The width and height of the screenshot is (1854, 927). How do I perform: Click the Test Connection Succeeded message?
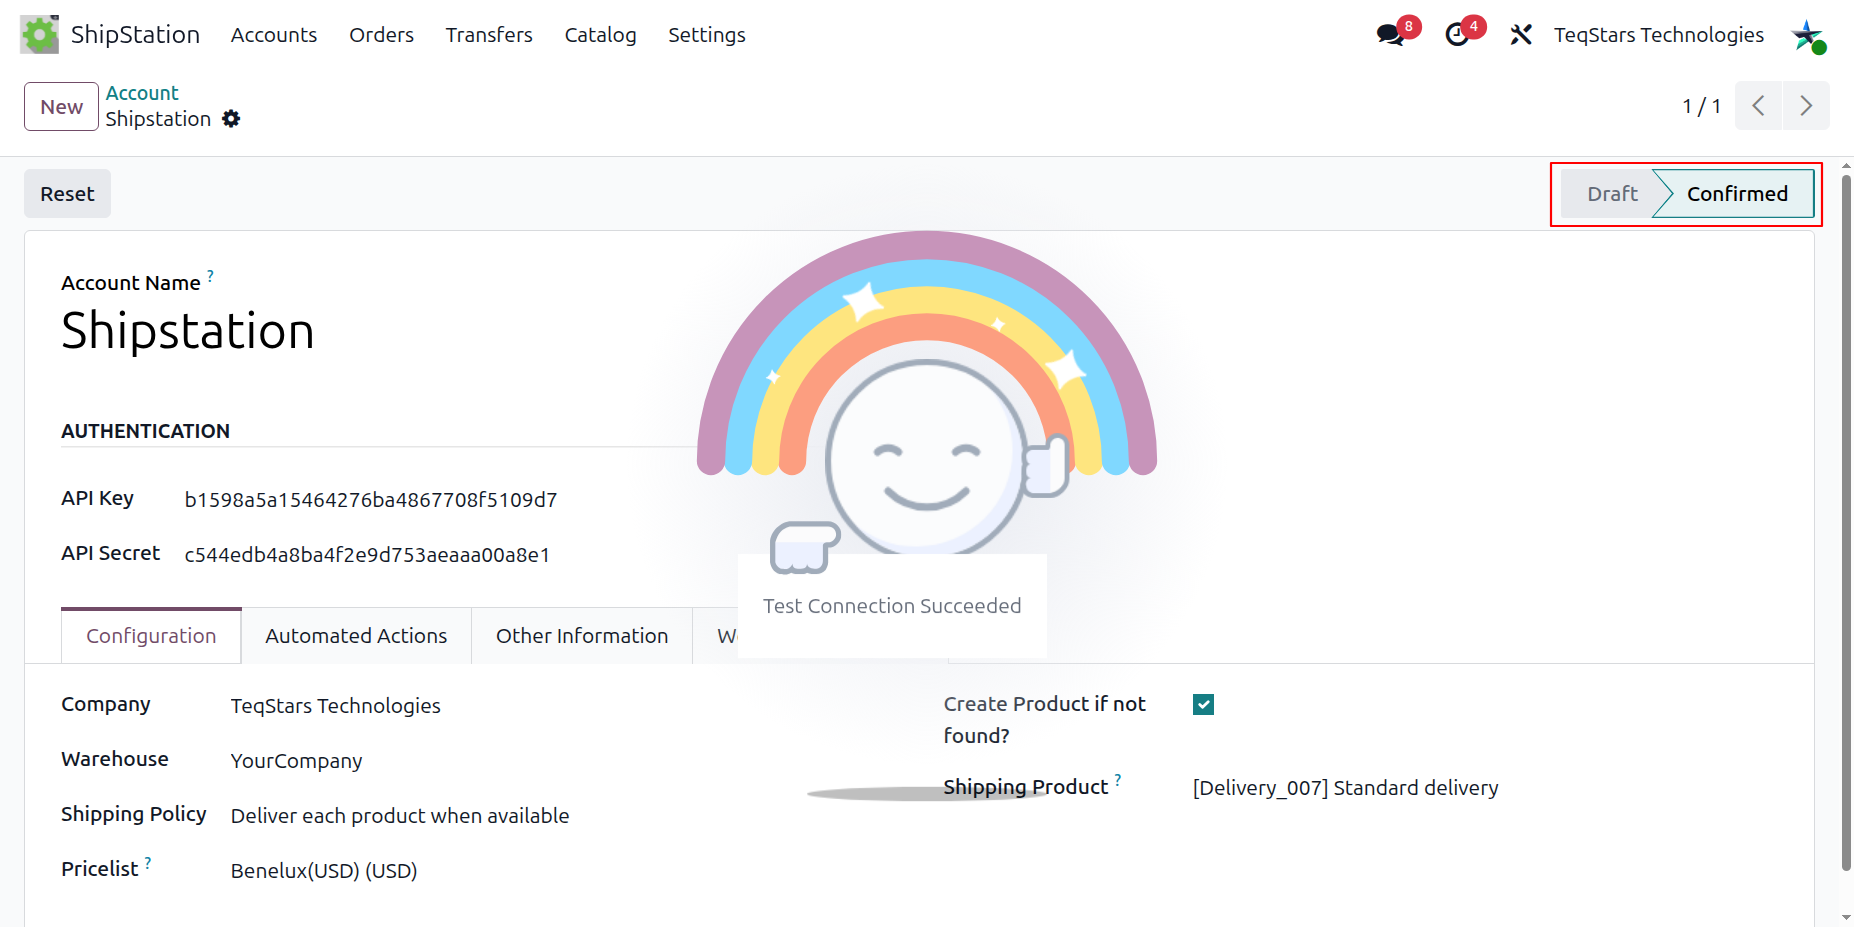(892, 606)
